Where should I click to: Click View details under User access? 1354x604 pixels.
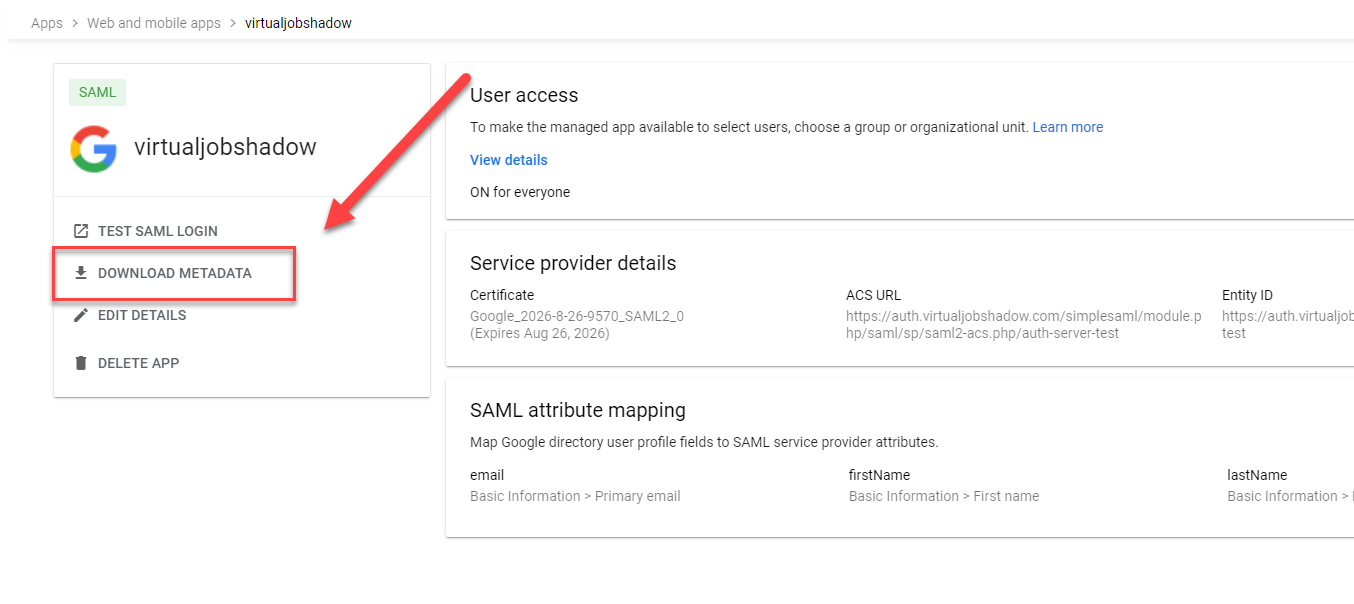pyautogui.click(x=509, y=160)
